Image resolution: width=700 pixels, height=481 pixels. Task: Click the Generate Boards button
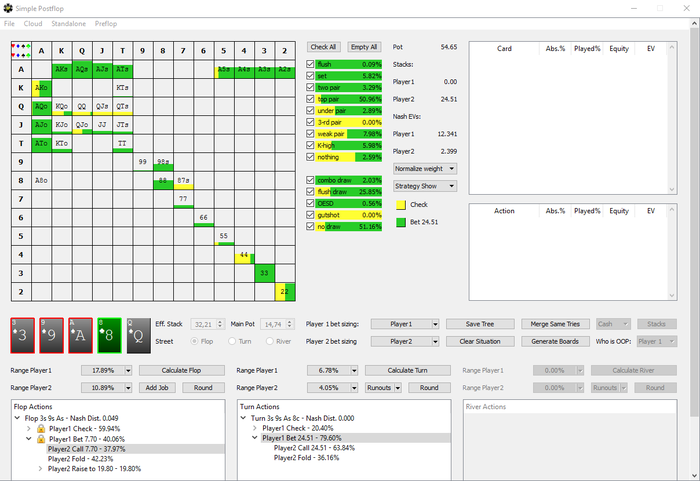555,342
